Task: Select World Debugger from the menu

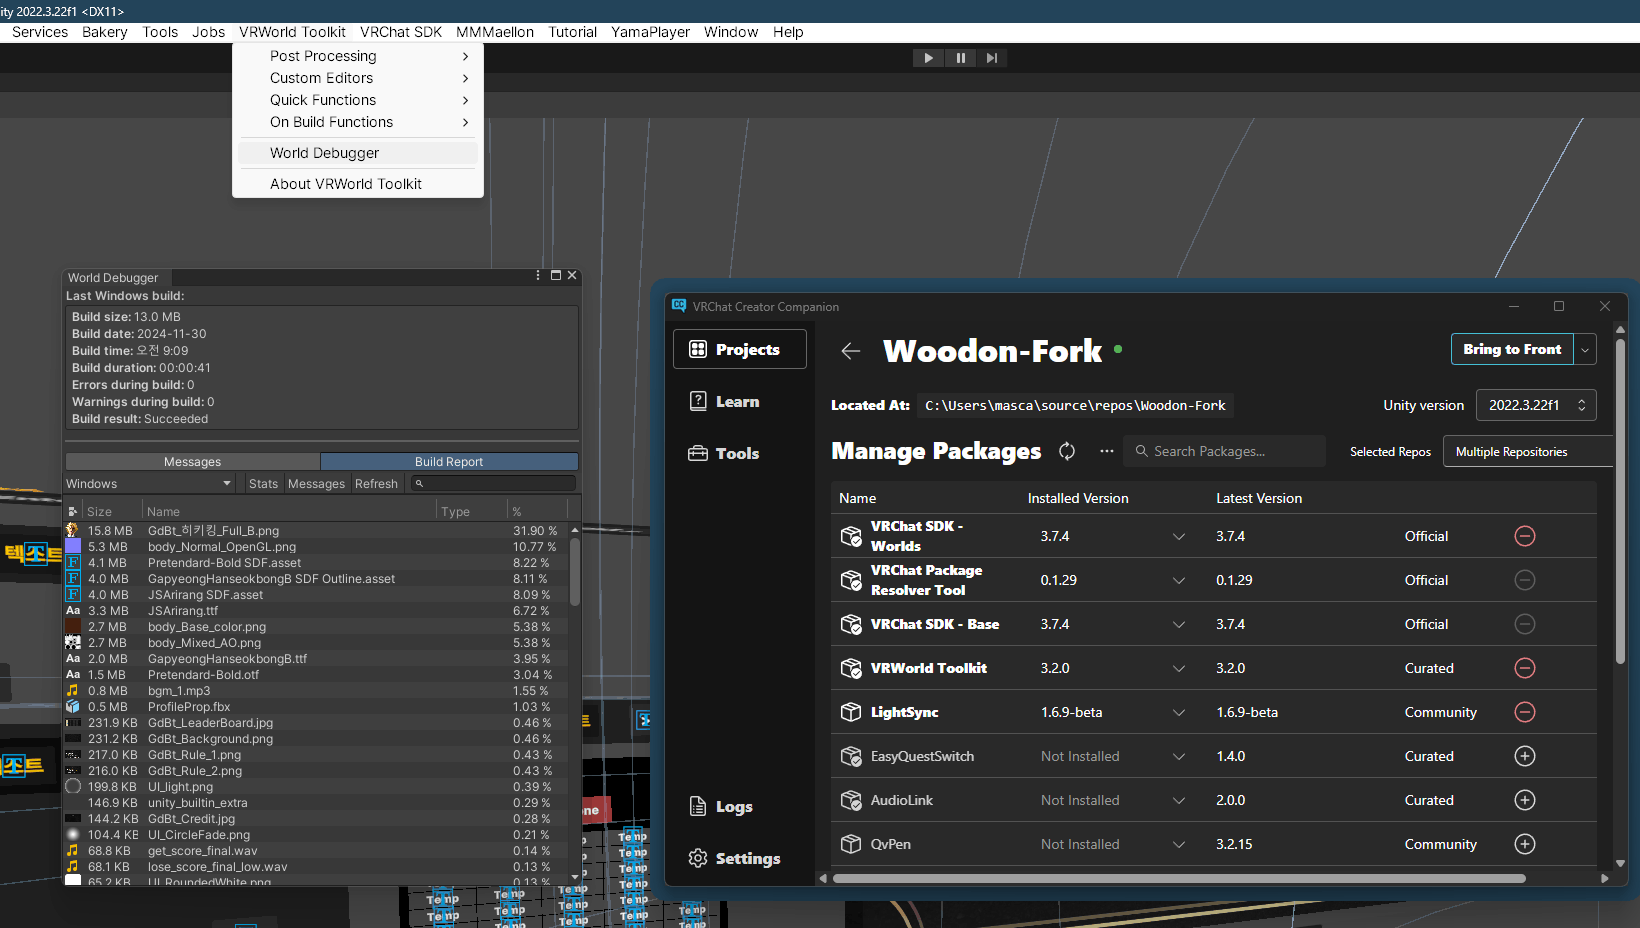Action: [x=358, y=153]
